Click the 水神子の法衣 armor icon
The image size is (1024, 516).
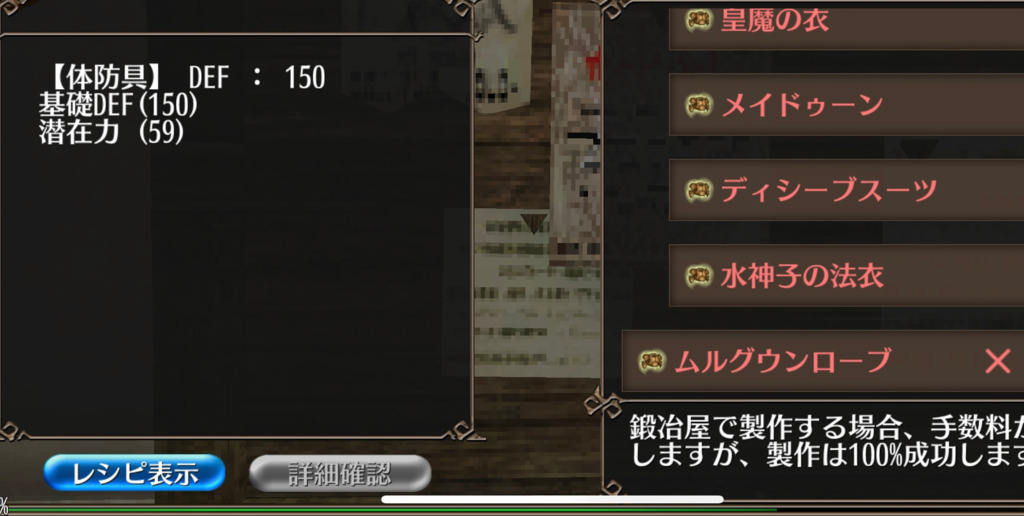point(699,276)
